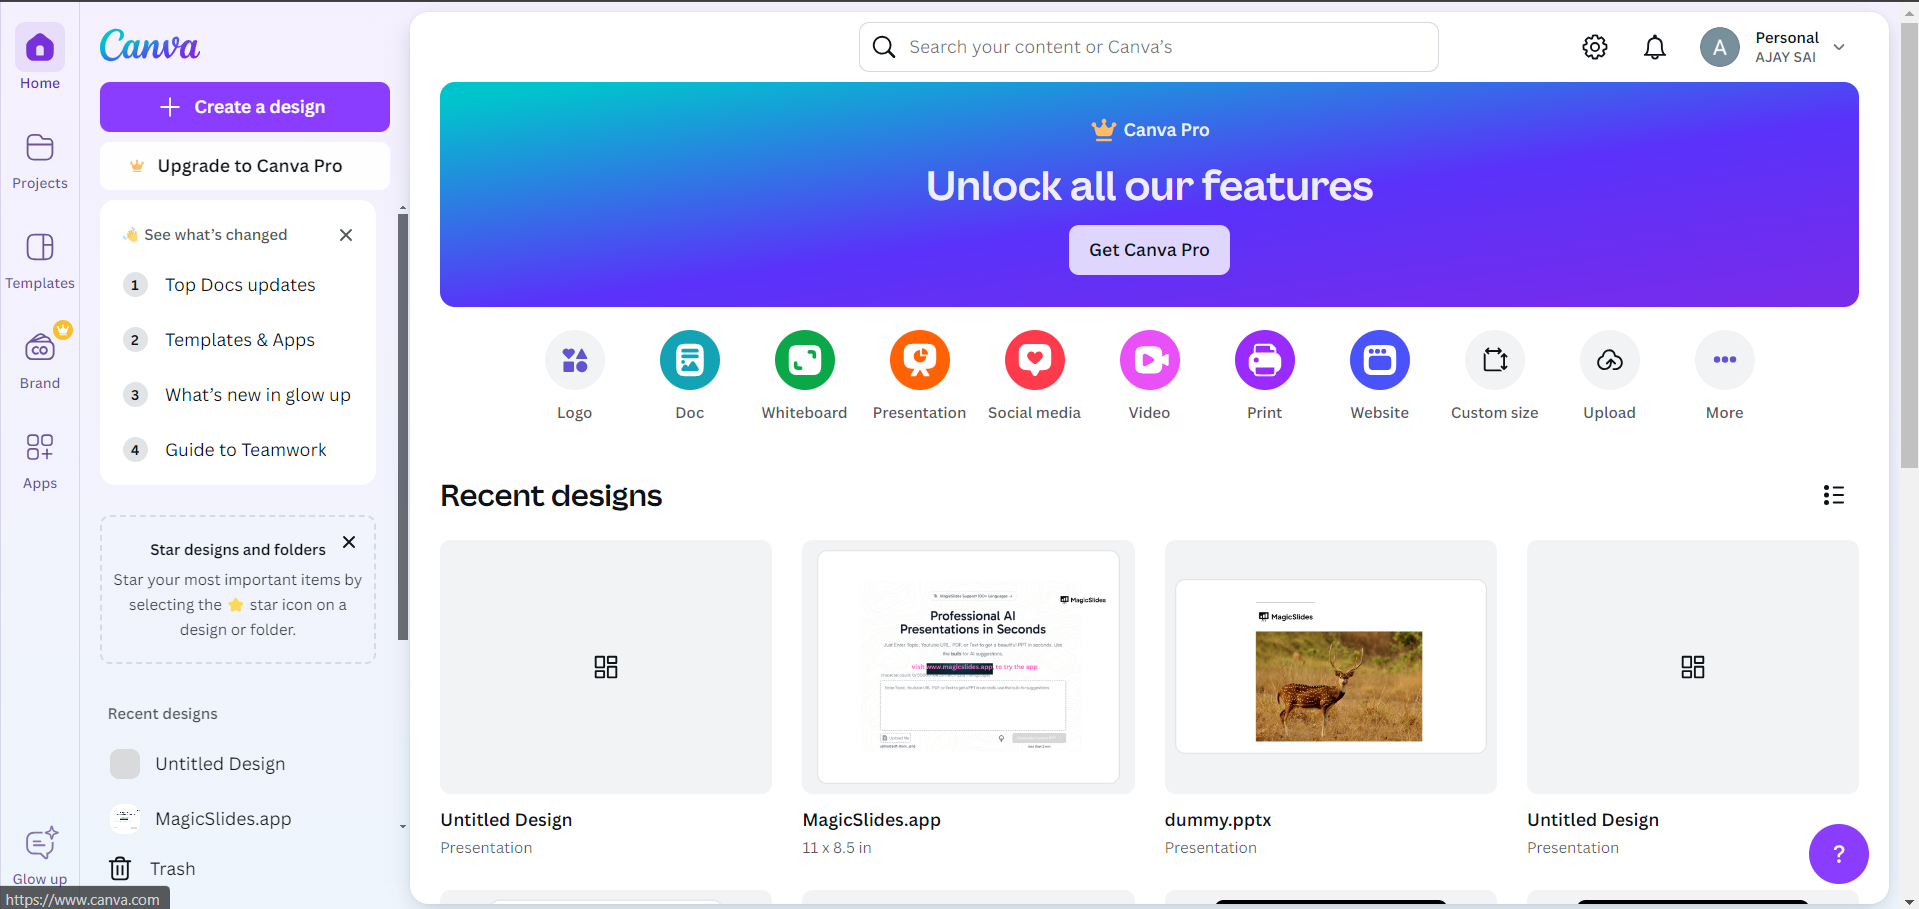Open the Brand hub icon
Screen dimensions: 1919x909
40,348
